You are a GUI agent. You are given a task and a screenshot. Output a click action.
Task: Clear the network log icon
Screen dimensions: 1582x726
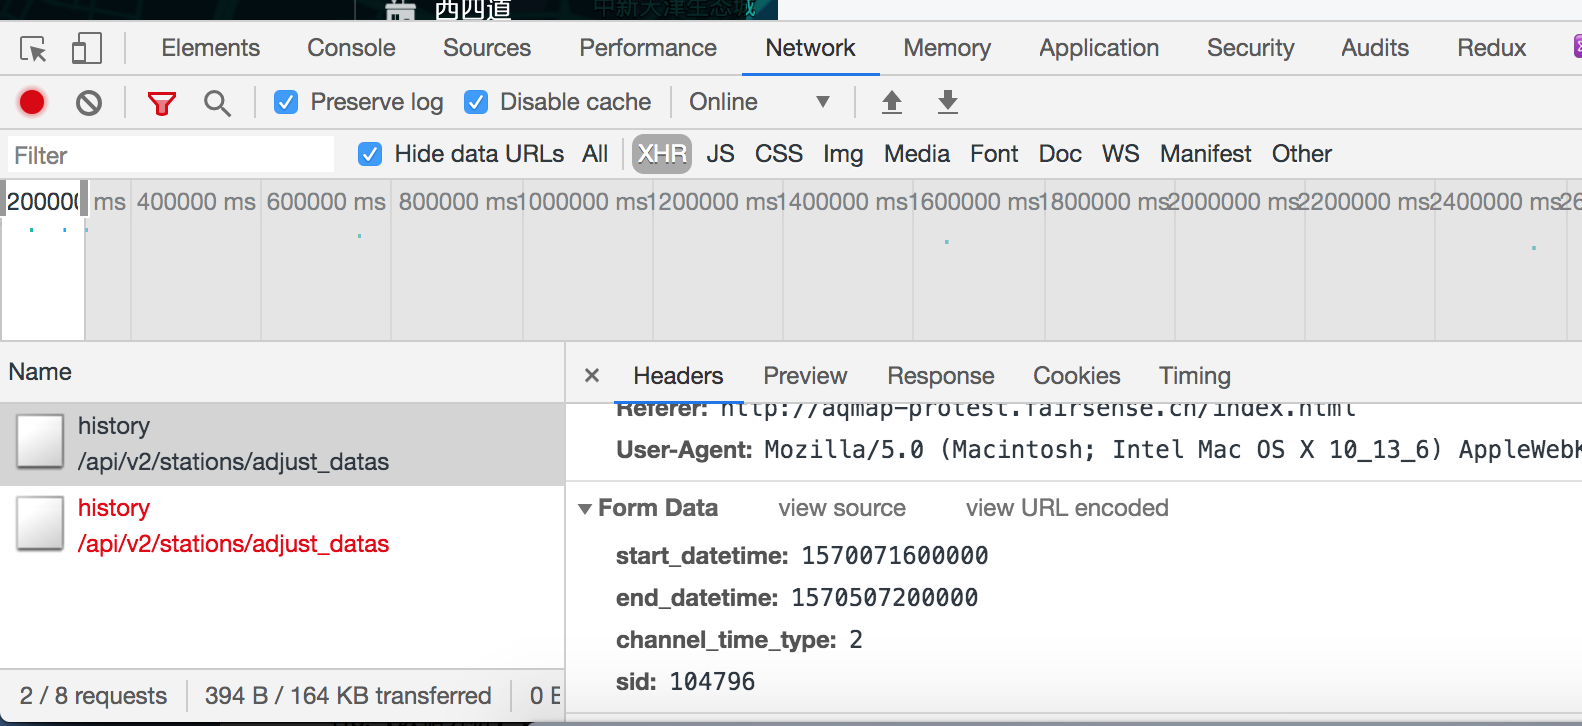(89, 102)
